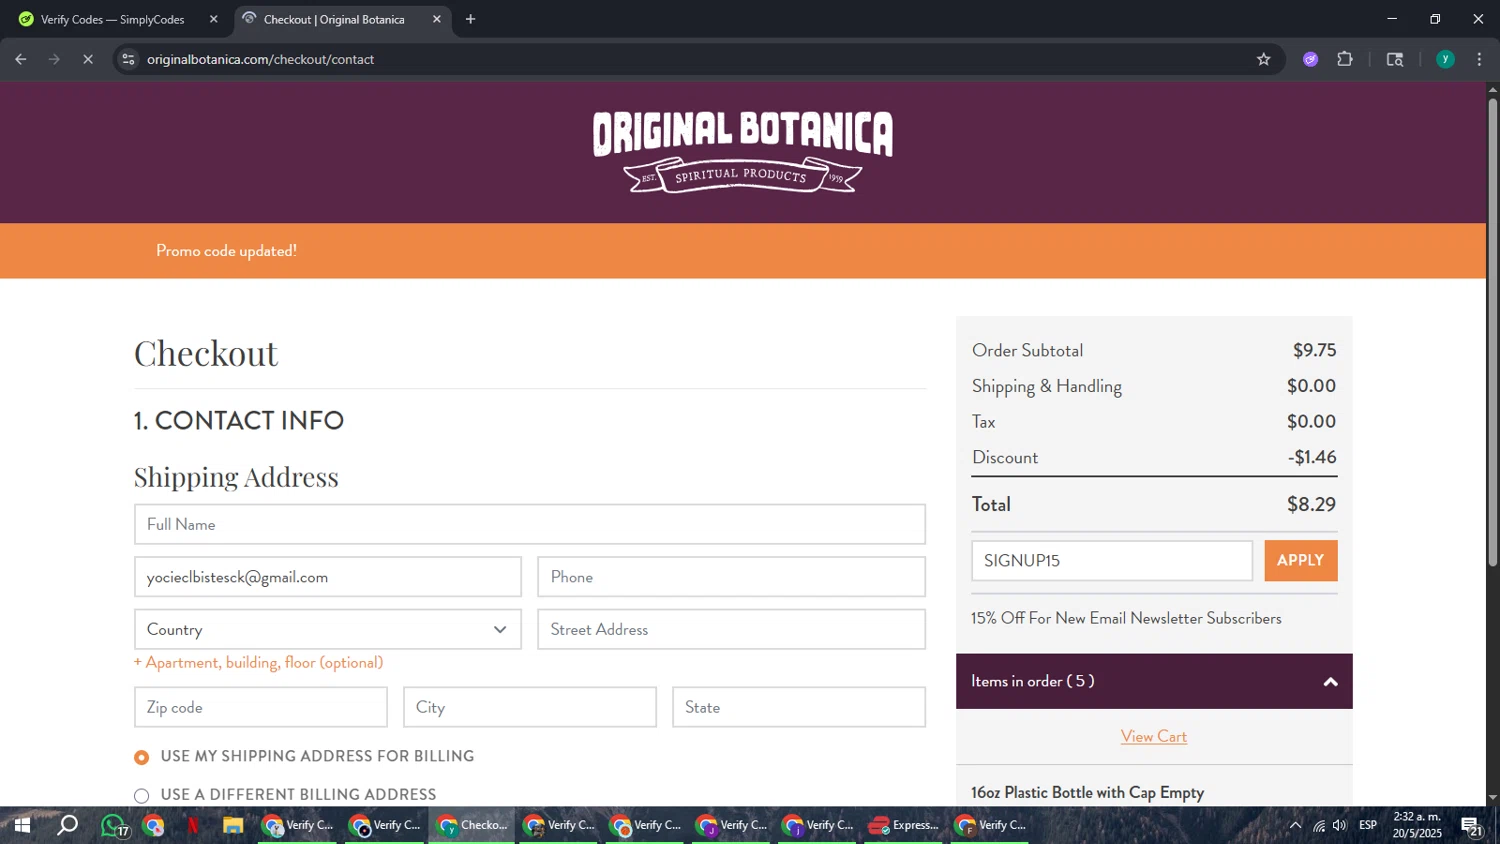Click the City field
This screenshot has height=844, width=1500.
[x=530, y=707]
